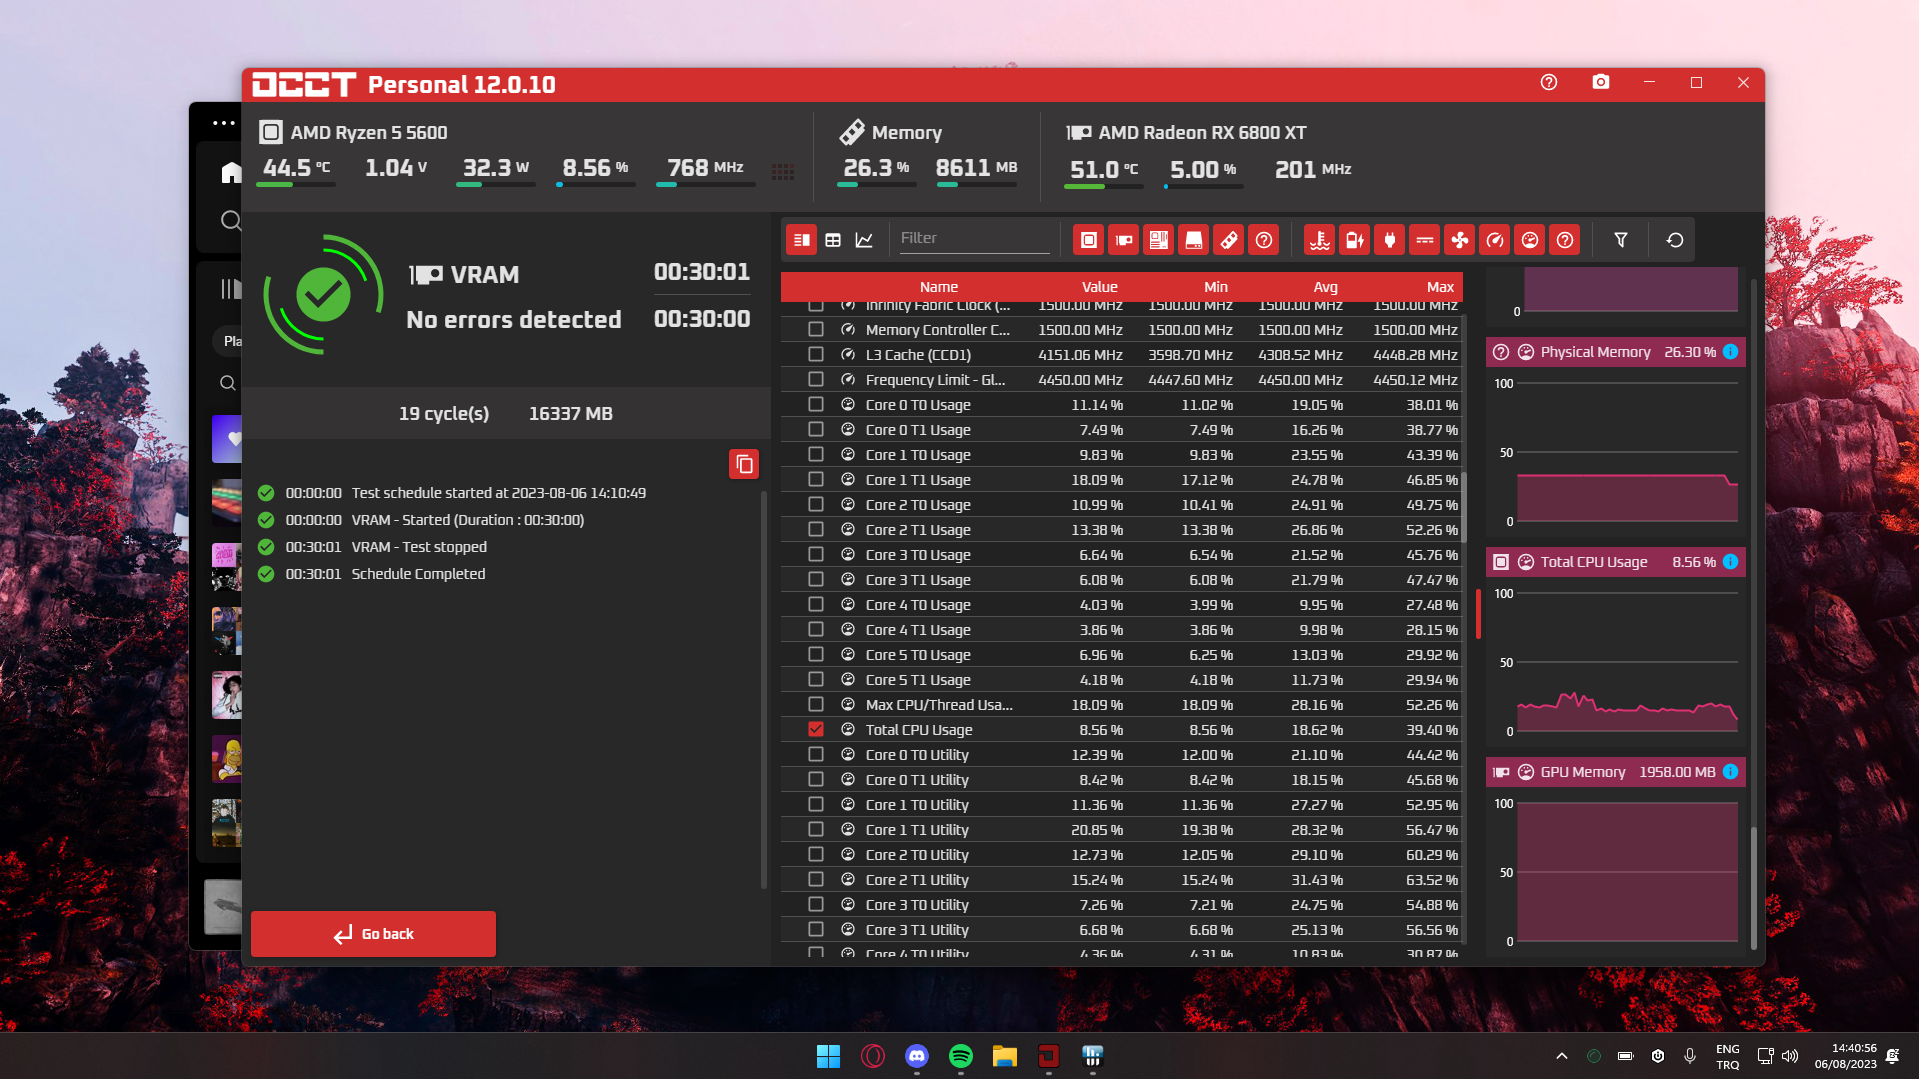Click the info icon on GPU Memory graph
The width and height of the screenshot is (1919, 1079).
[1730, 772]
